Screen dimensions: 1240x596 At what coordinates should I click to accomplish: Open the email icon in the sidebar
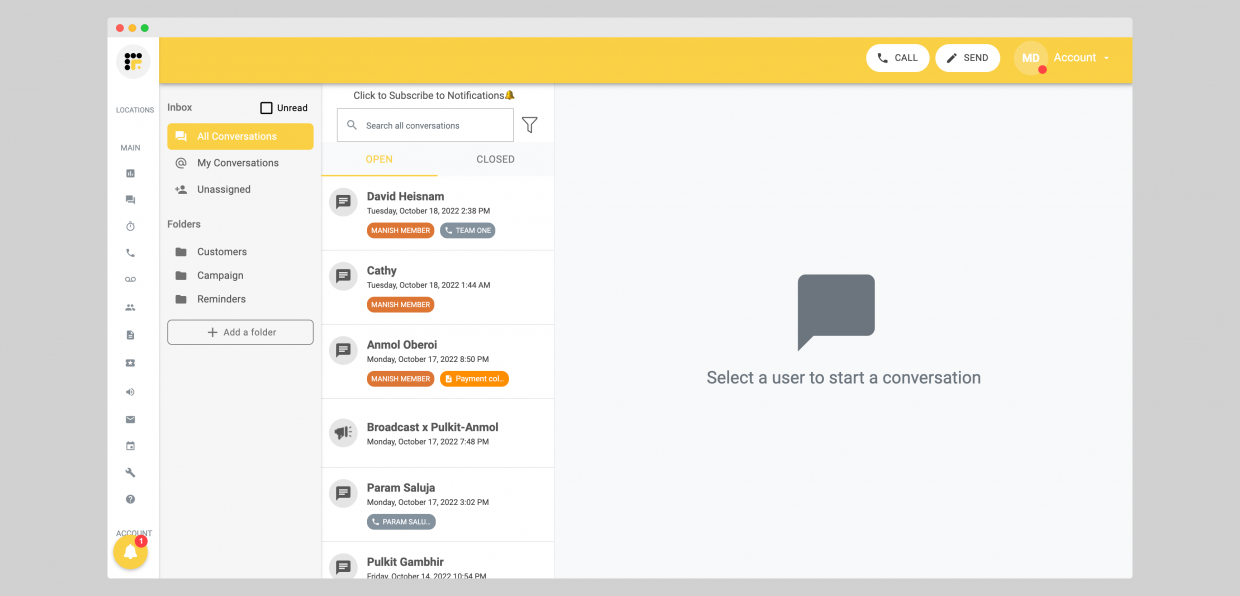pos(130,419)
